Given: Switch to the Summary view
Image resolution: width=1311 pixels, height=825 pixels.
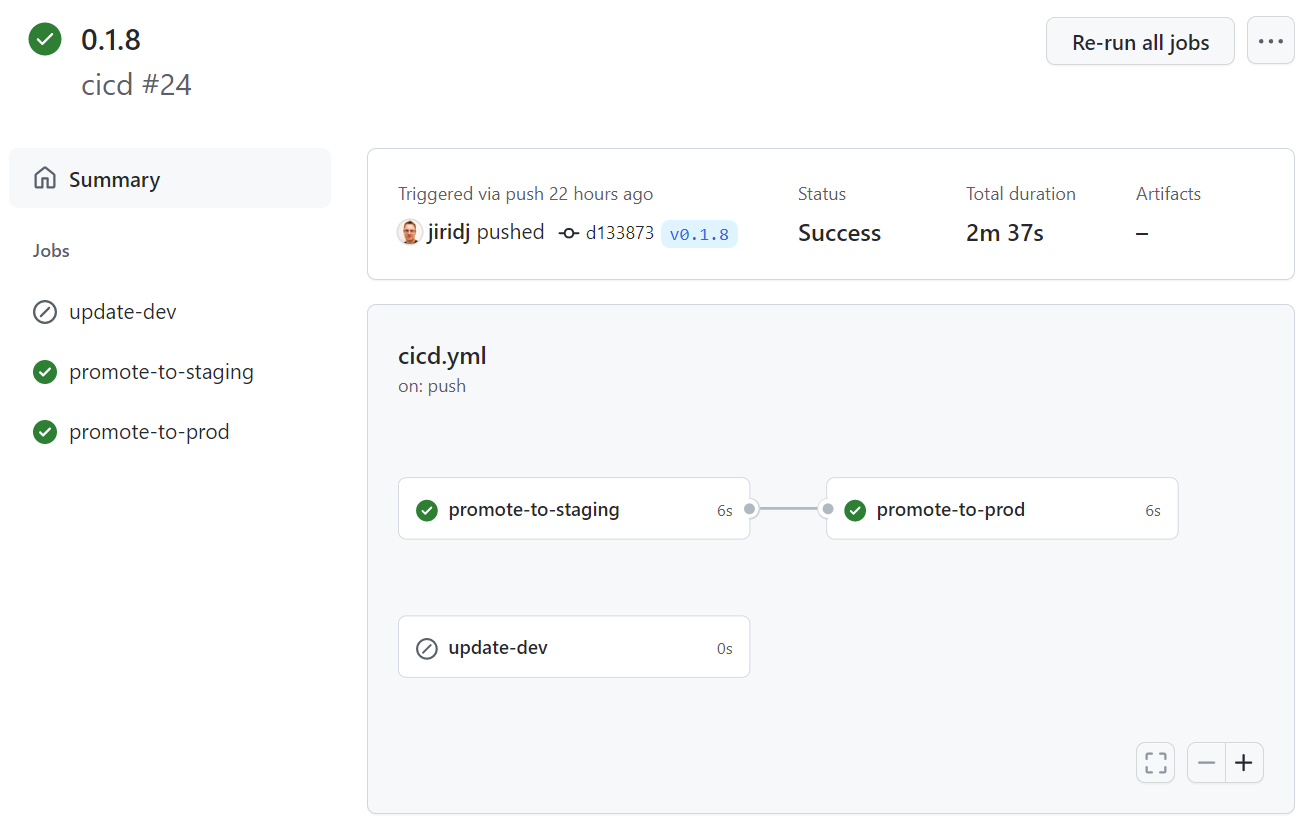Looking at the screenshot, I should coord(114,178).
